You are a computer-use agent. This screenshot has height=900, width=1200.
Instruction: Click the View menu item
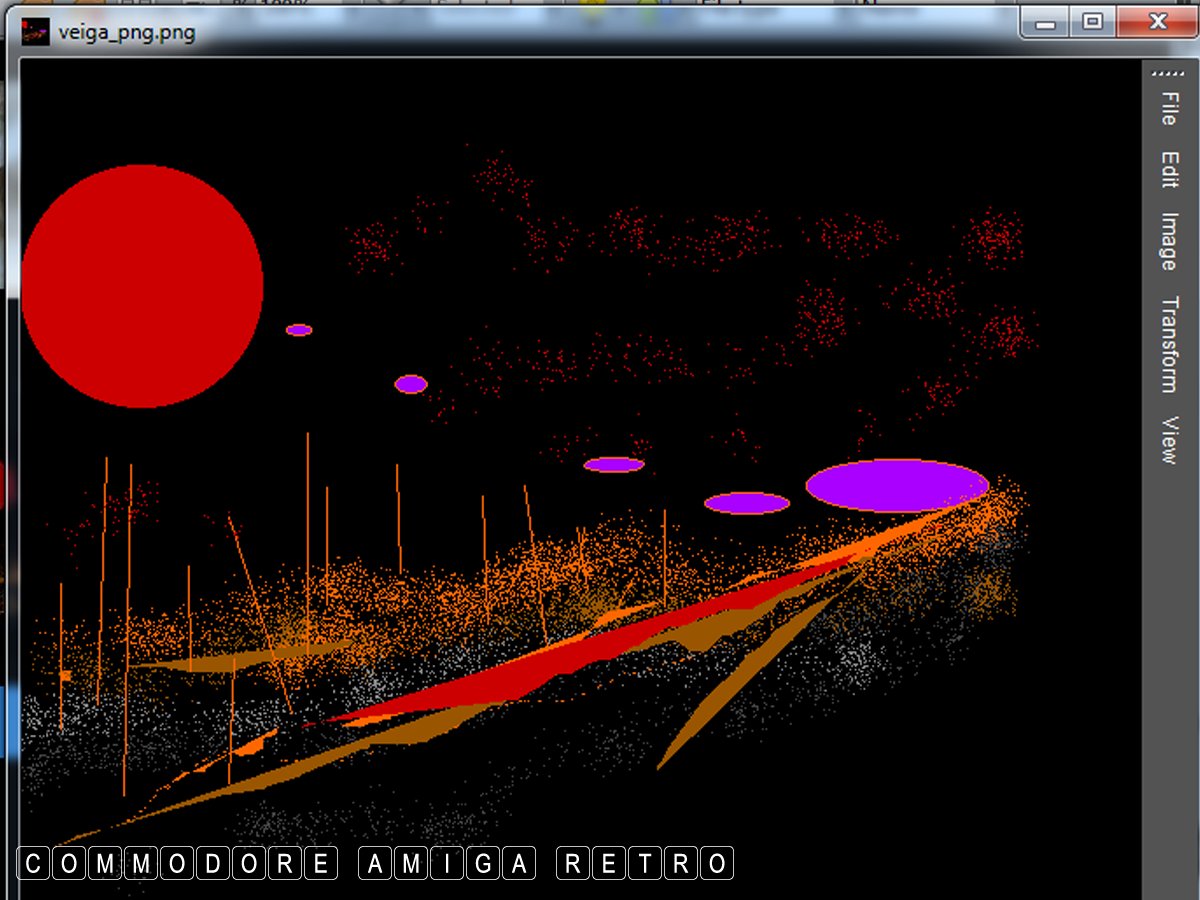[x=1167, y=440]
